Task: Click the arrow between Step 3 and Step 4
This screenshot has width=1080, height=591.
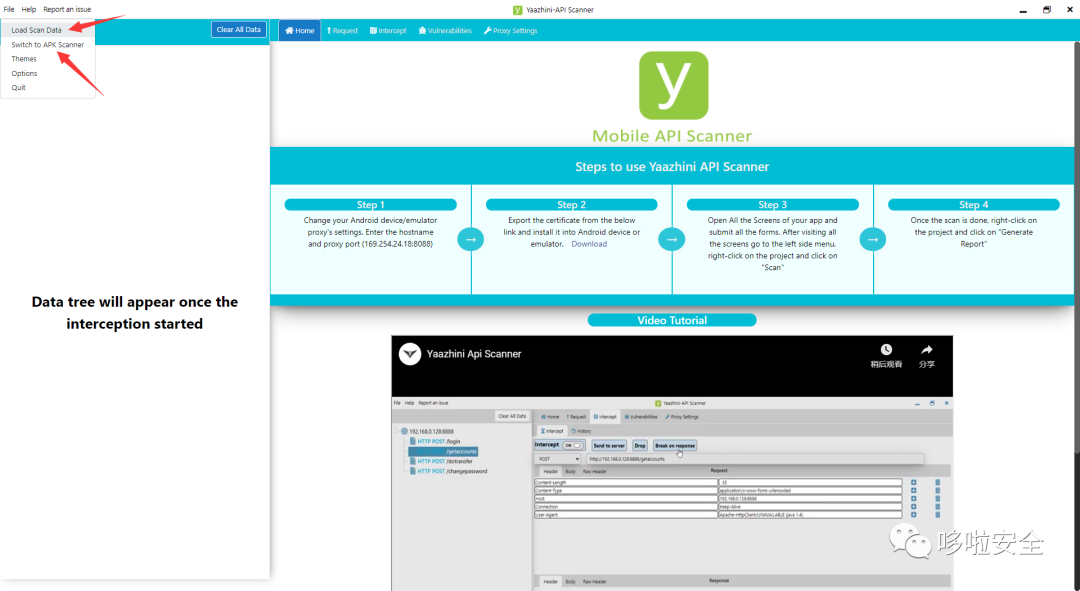Action: coord(873,240)
